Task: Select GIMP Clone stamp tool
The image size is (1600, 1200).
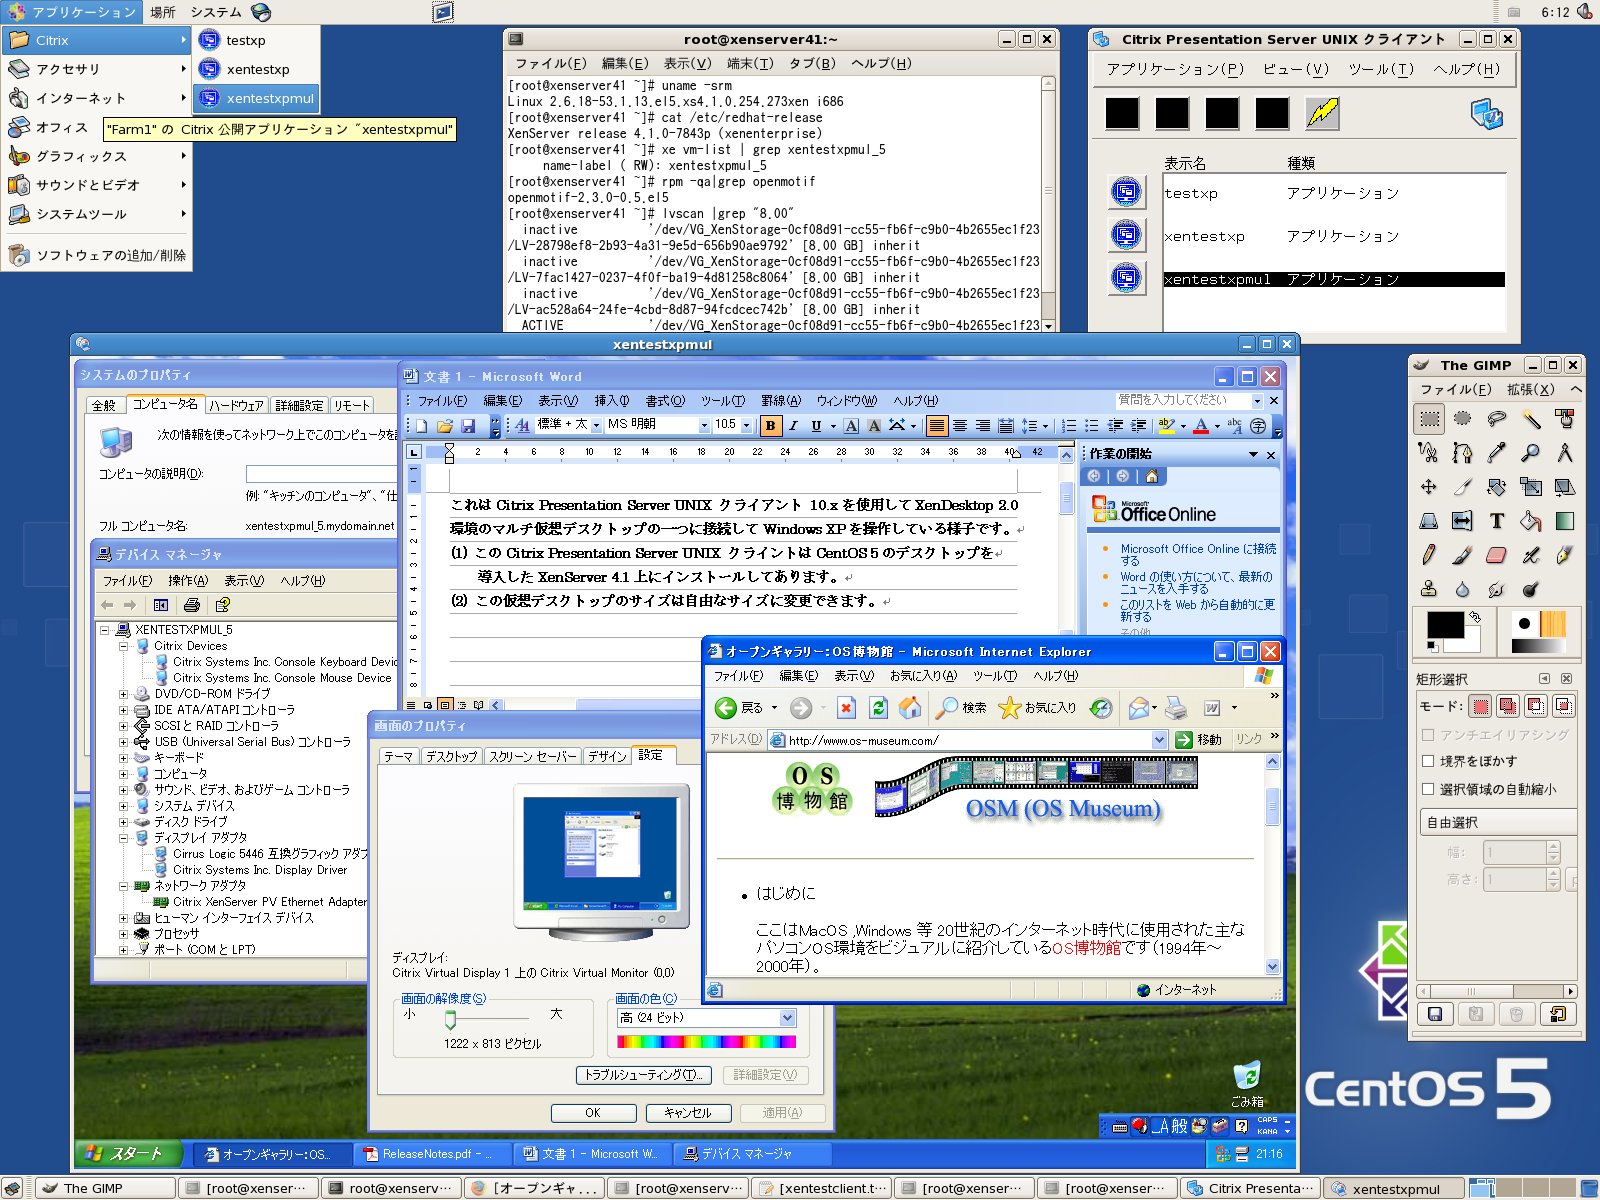Action: tap(1429, 589)
